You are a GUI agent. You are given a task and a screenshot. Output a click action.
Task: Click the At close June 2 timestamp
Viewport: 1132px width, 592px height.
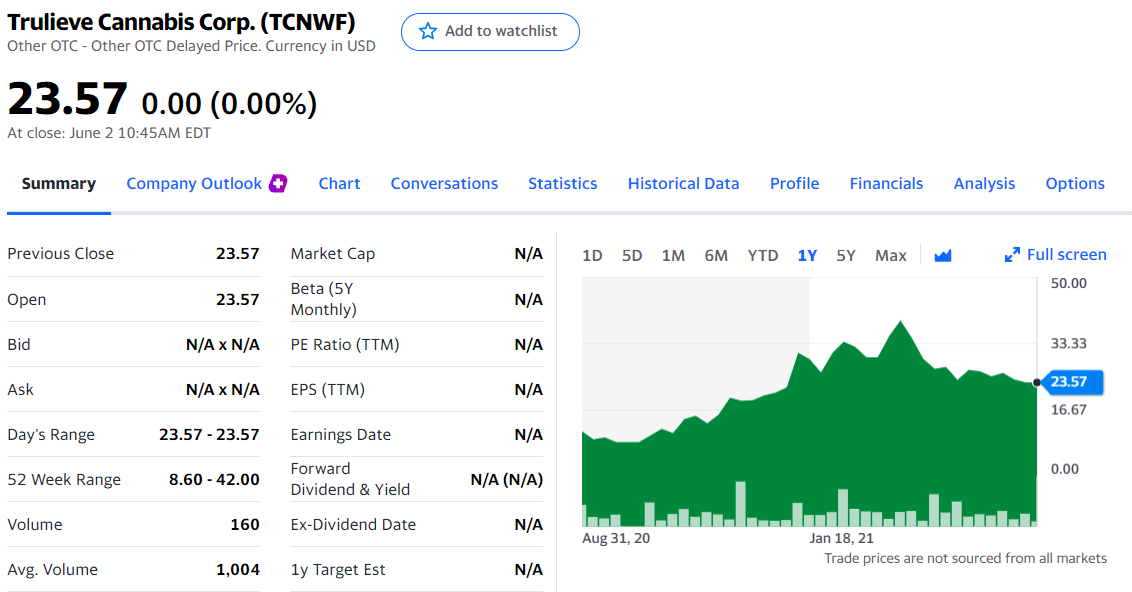[109, 133]
